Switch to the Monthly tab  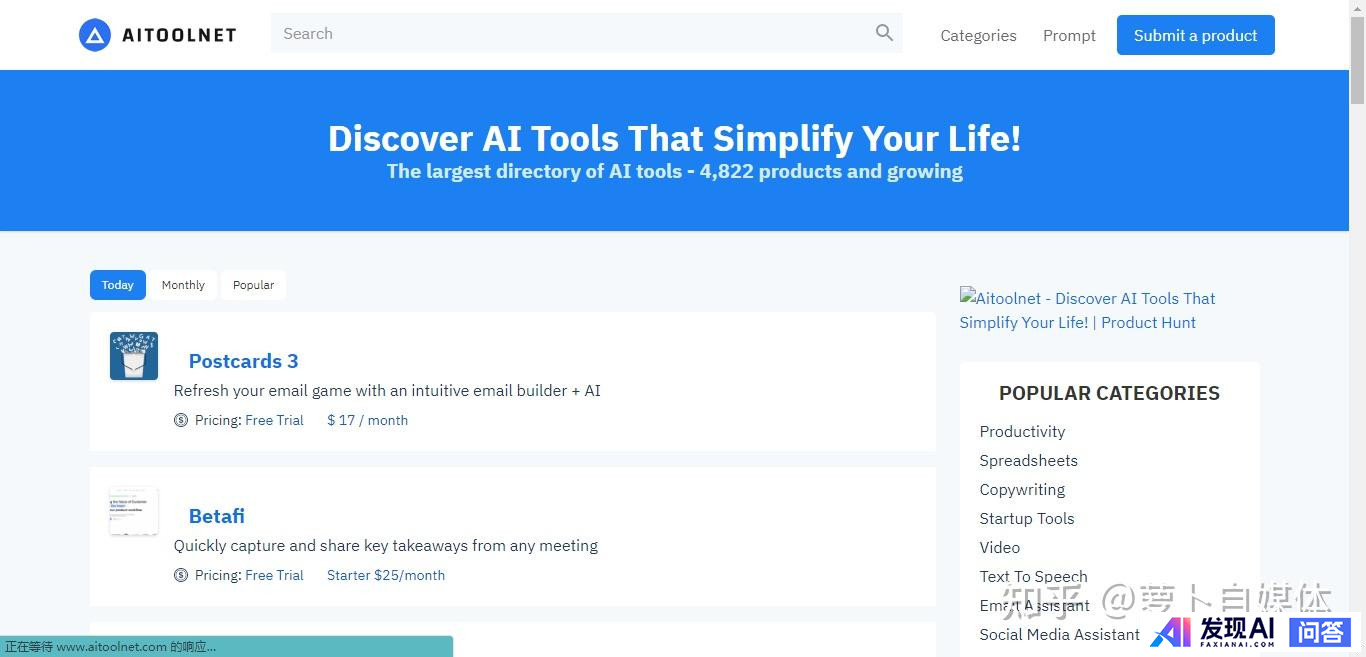coord(183,285)
